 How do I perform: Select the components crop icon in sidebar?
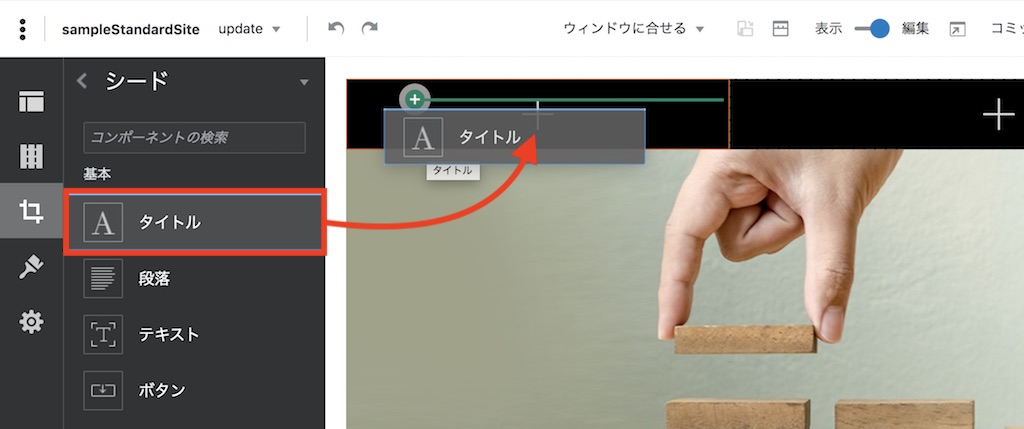click(31, 212)
